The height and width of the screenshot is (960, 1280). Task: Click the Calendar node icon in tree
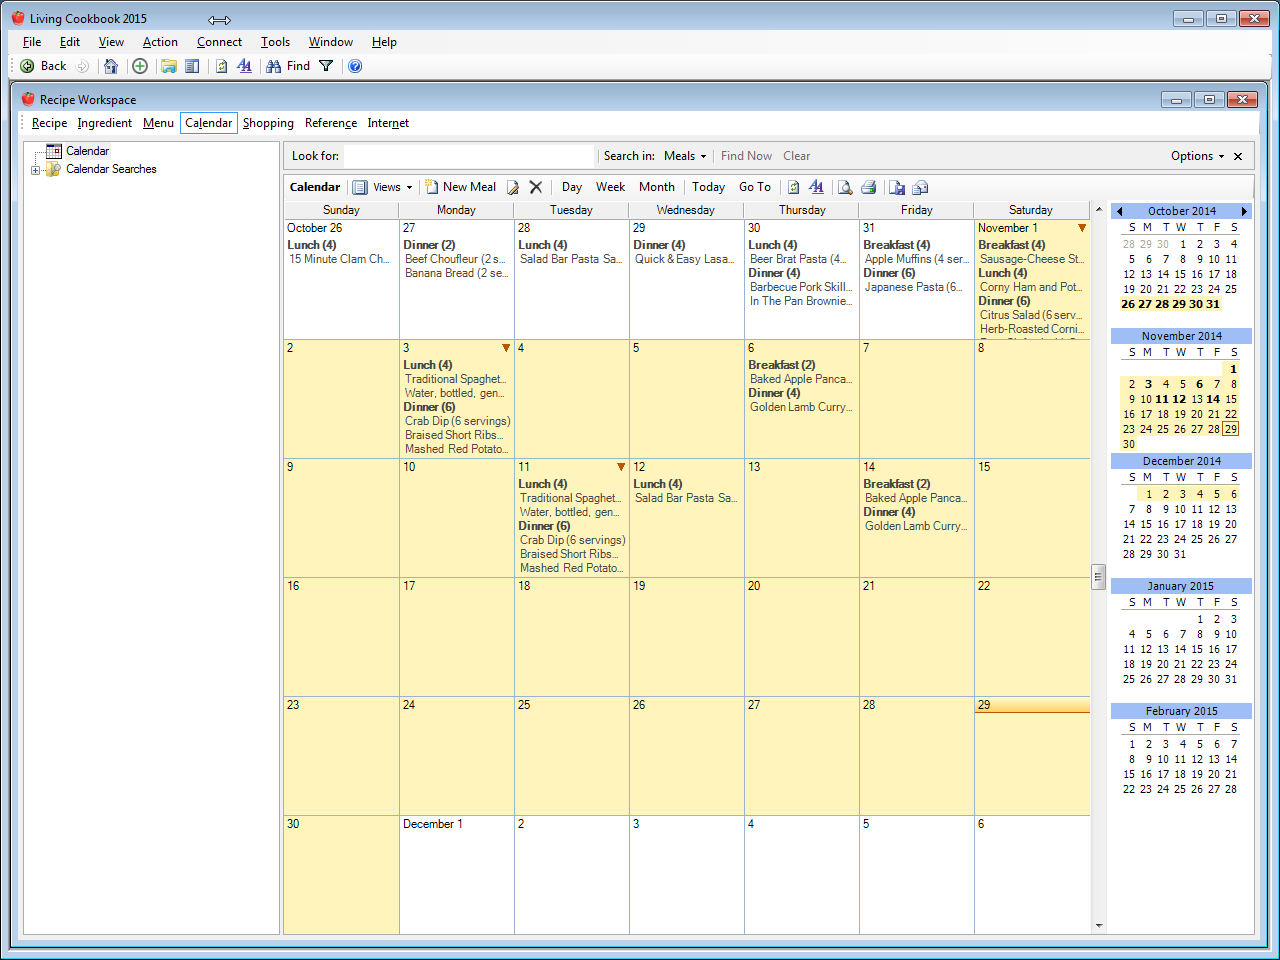click(54, 151)
